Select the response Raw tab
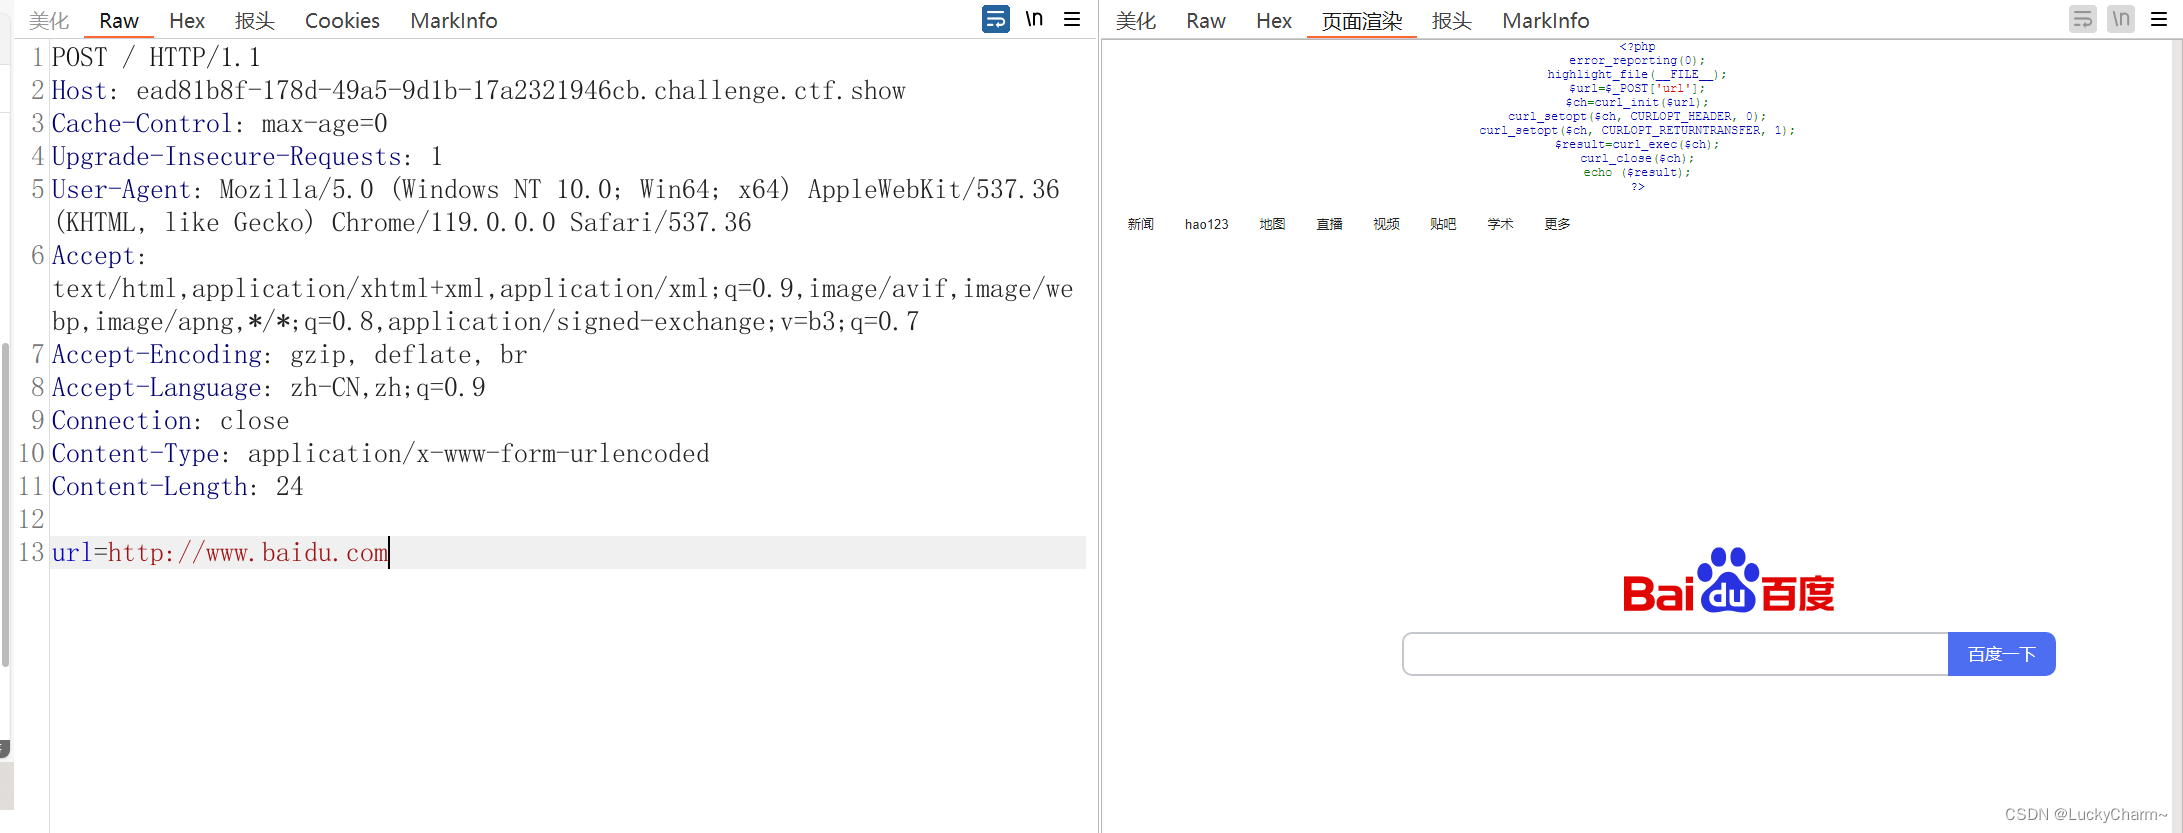 [x=1206, y=21]
